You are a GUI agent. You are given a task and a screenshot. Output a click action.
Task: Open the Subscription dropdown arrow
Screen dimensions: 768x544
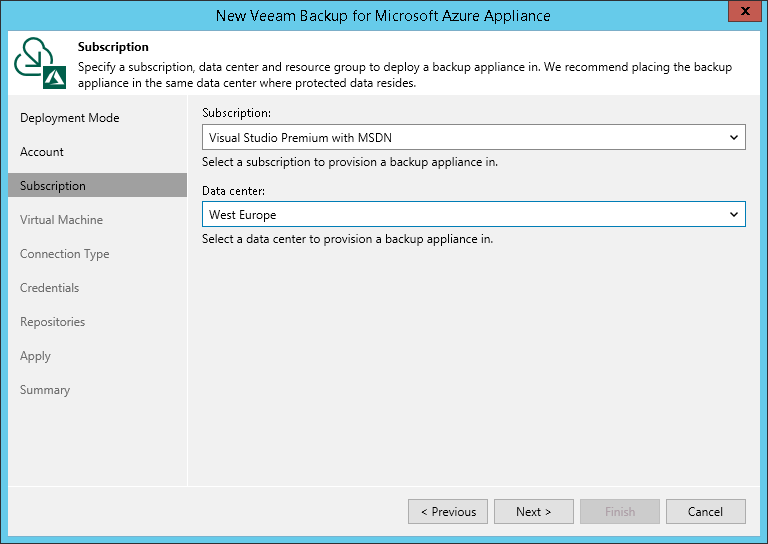click(733, 138)
